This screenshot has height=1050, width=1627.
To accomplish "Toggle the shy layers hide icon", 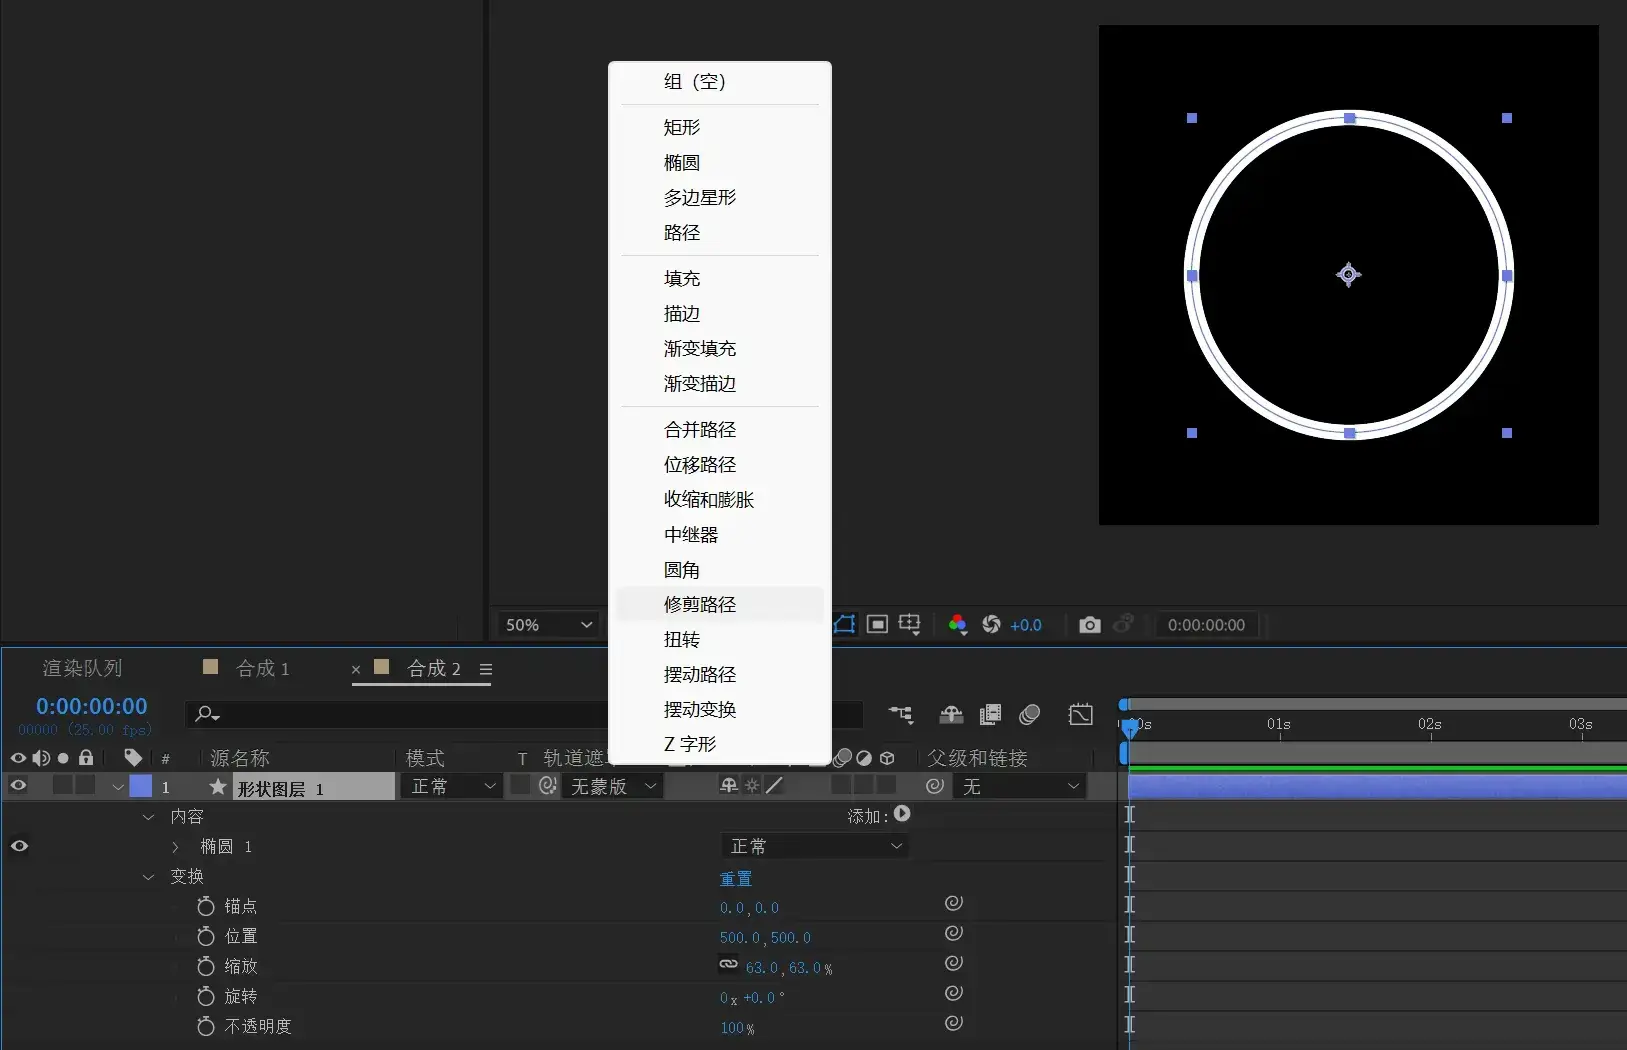I will click(951, 714).
